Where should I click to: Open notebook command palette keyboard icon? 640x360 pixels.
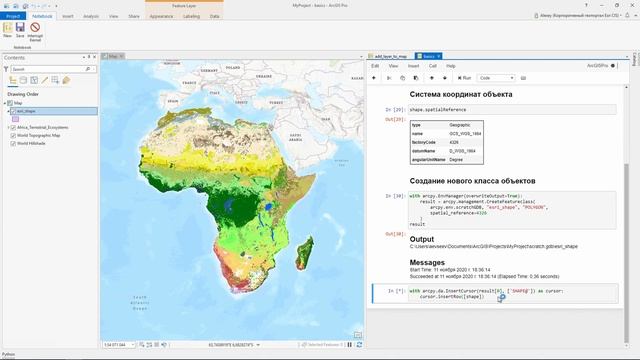[x=523, y=78]
